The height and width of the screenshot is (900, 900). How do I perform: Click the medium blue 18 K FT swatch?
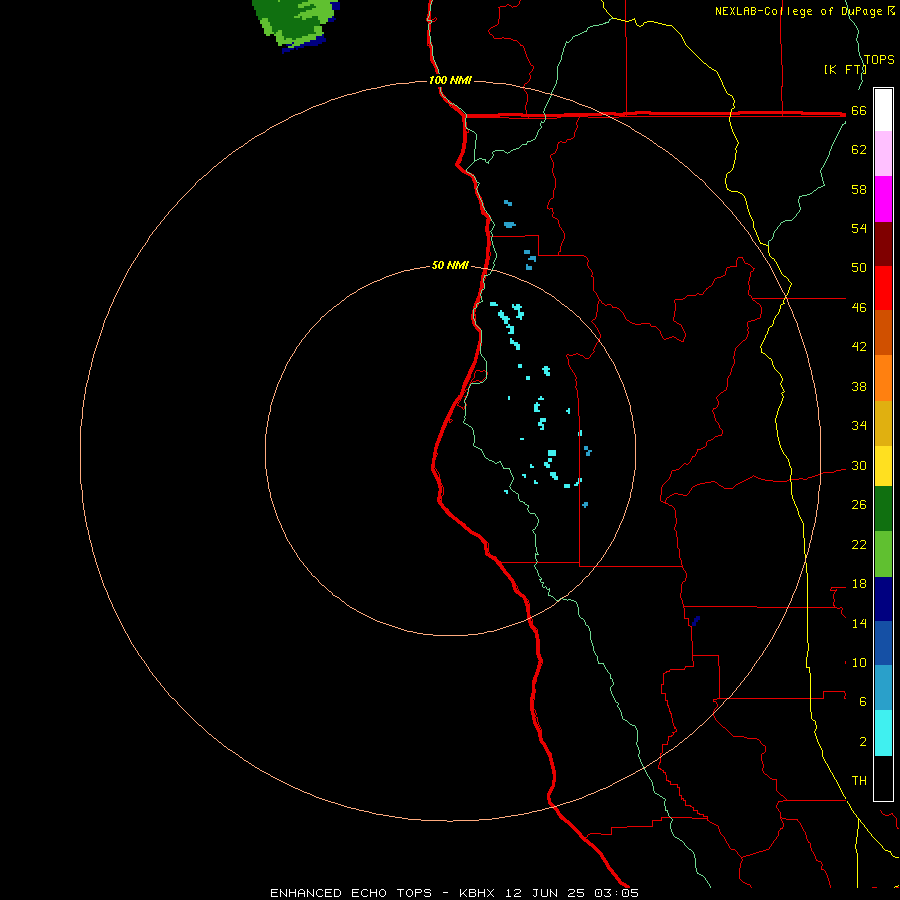(x=883, y=643)
